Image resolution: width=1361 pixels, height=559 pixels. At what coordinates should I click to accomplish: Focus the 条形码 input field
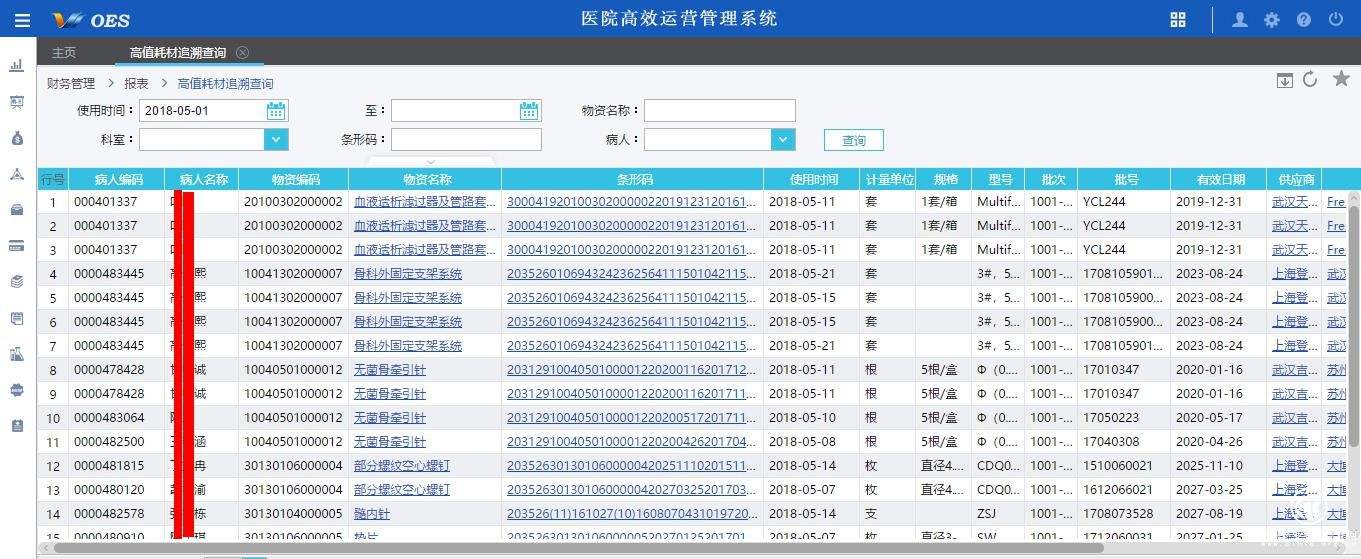pyautogui.click(x=466, y=140)
